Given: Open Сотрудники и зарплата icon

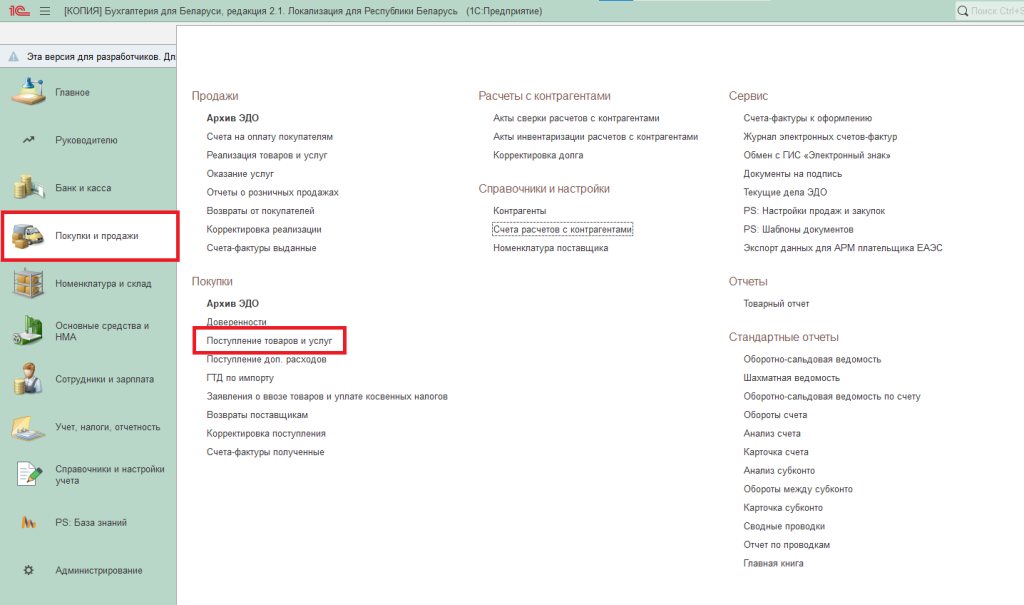Looking at the screenshot, I should [28, 379].
